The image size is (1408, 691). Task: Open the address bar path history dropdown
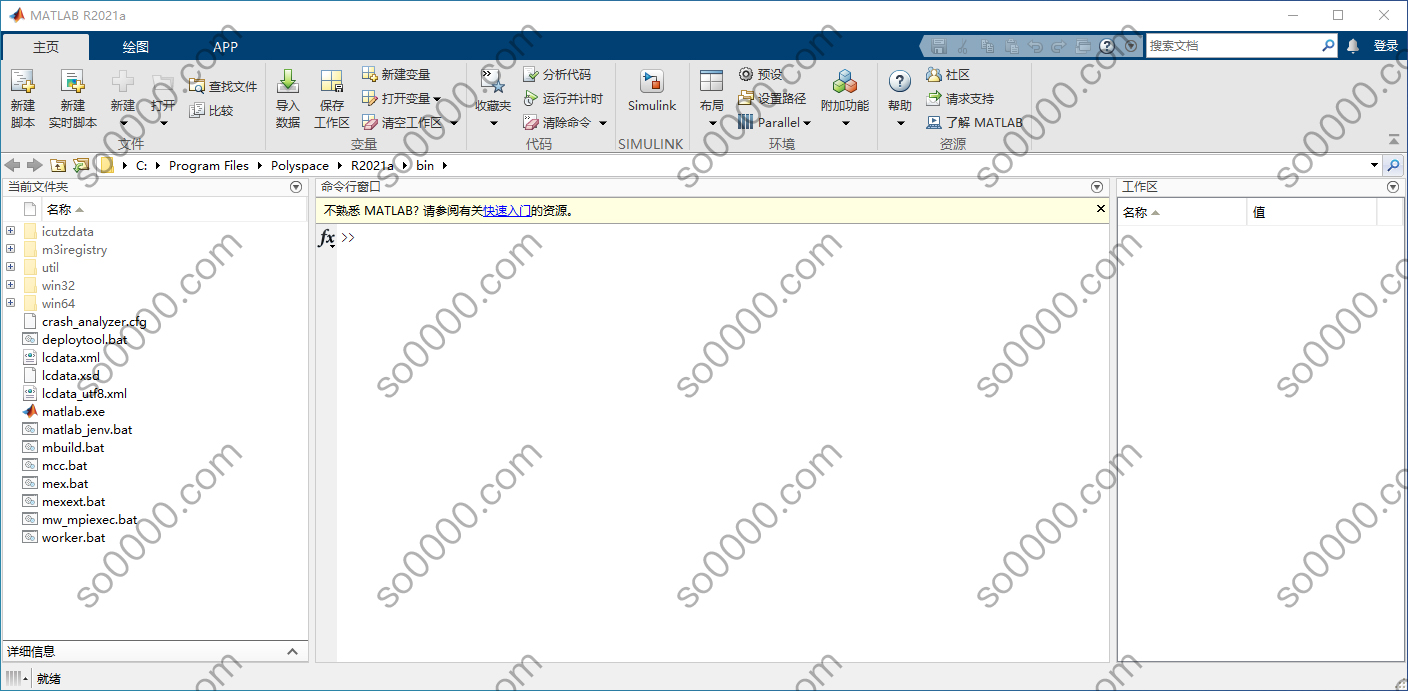point(1375,165)
